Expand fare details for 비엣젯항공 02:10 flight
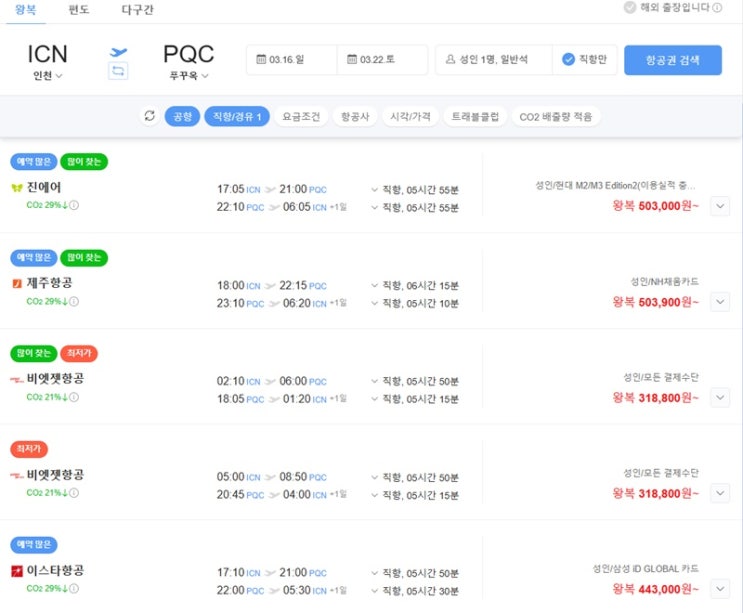743x613 pixels. [720, 397]
